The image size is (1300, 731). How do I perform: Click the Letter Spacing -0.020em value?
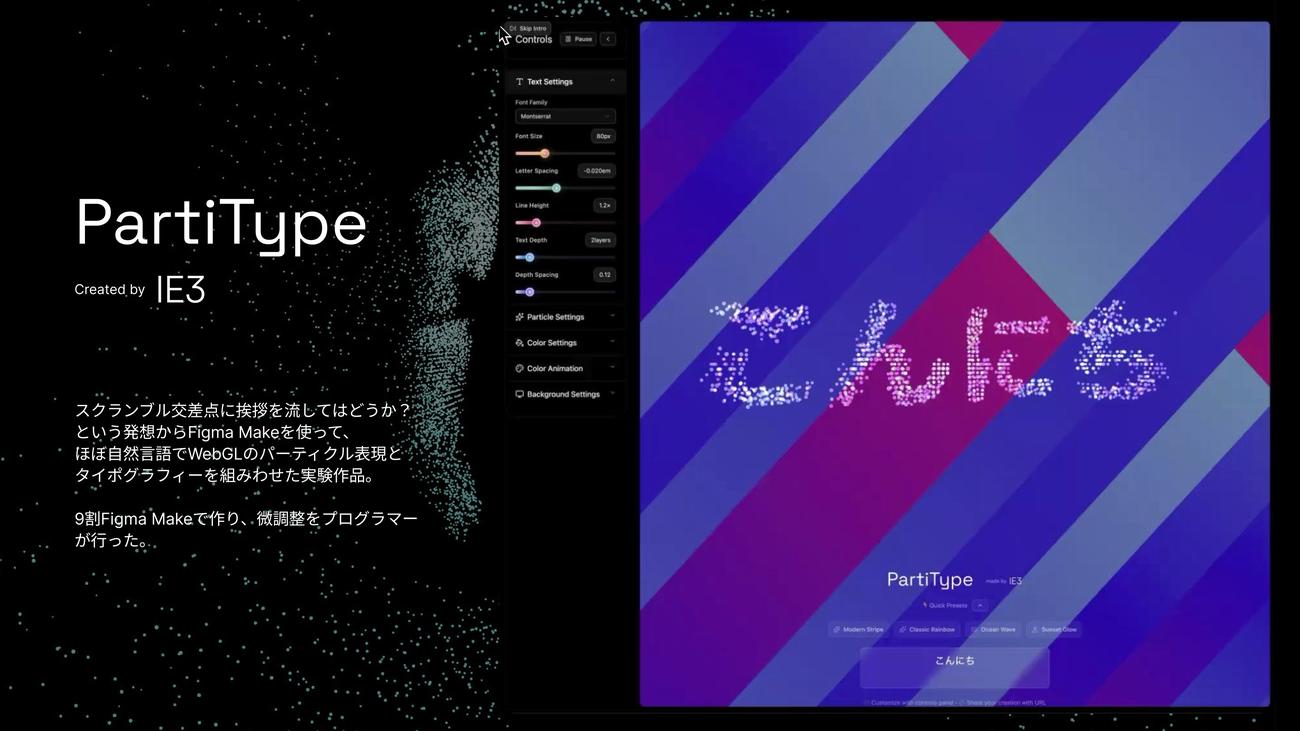597,171
